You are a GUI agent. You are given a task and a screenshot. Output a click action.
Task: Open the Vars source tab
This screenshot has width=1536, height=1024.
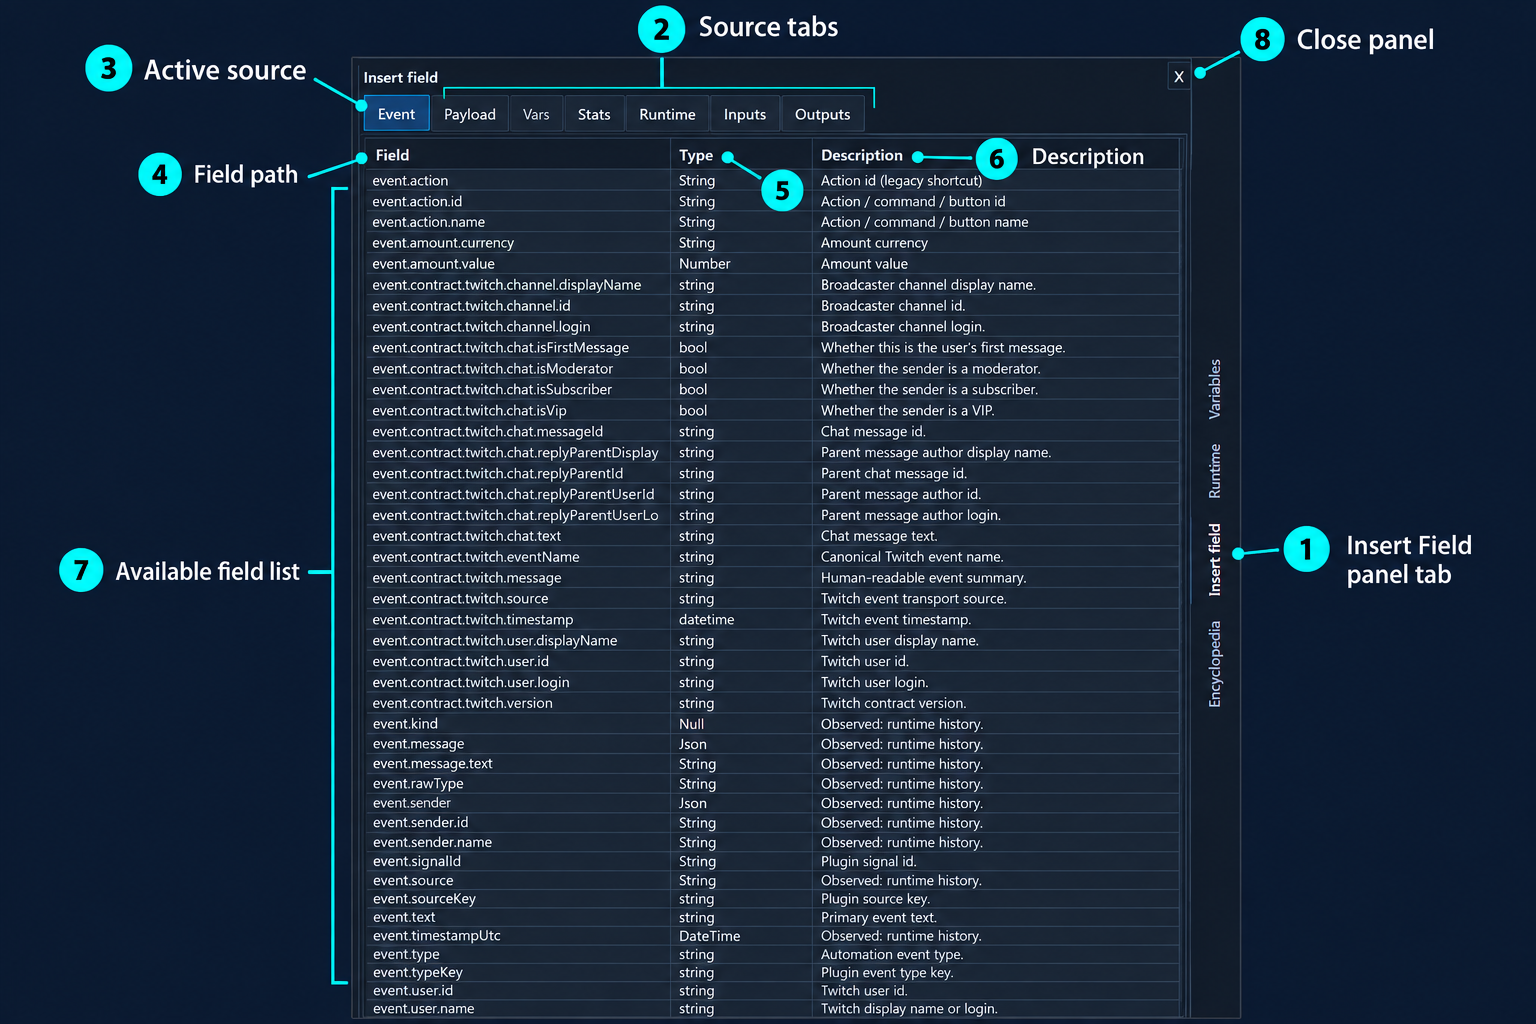[x=536, y=114]
